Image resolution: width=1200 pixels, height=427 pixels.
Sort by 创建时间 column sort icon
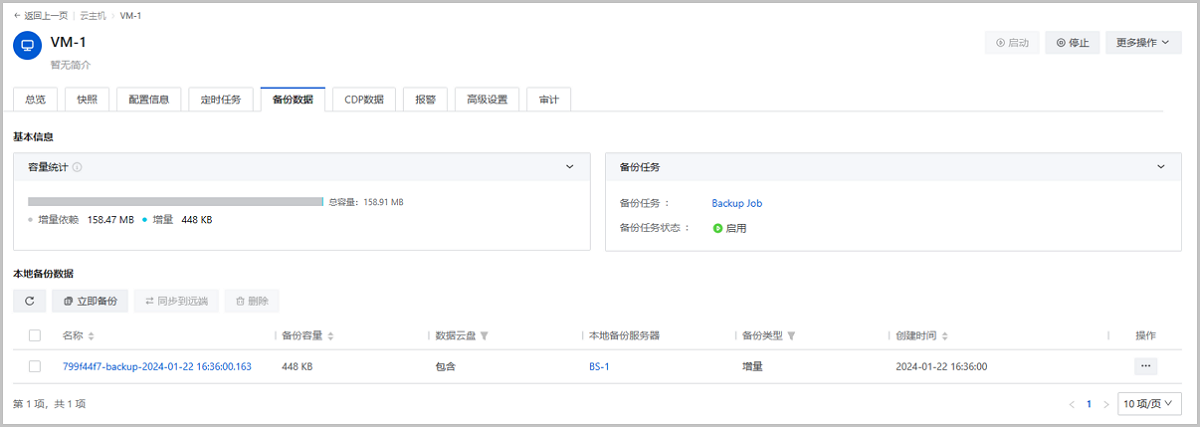point(944,336)
